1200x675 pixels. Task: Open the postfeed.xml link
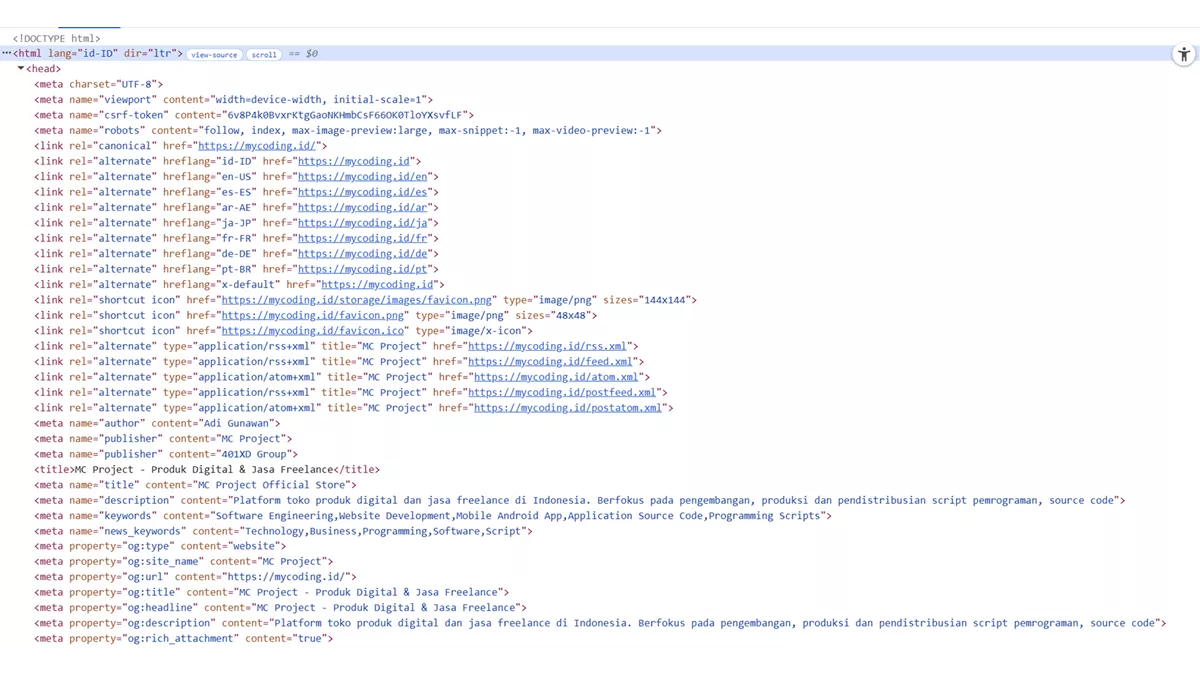[x=564, y=393]
